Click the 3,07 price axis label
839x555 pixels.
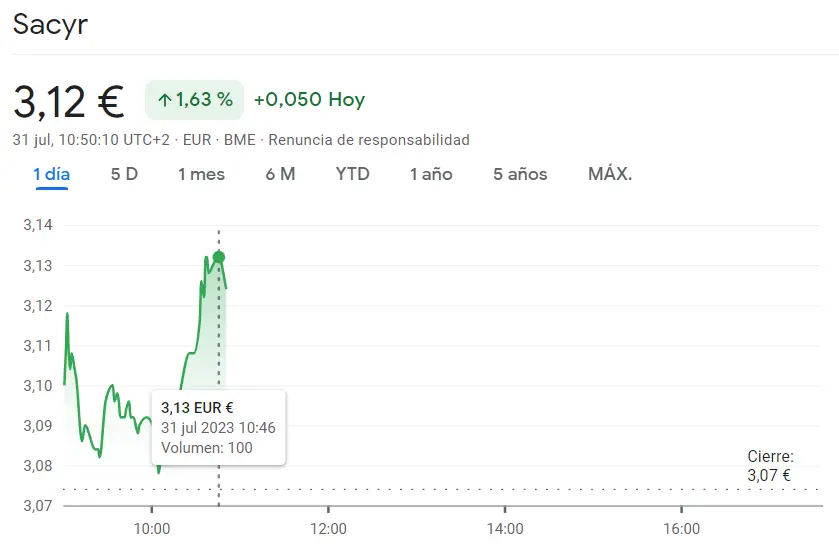click(x=38, y=505)
